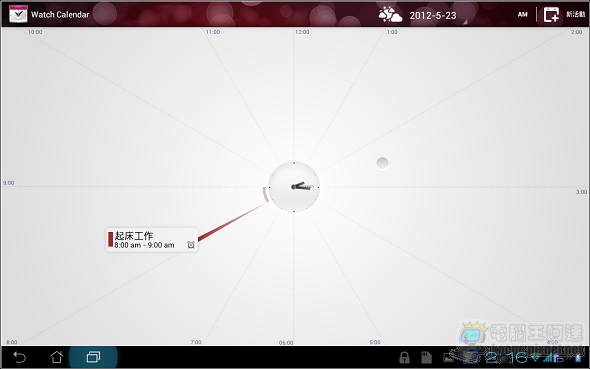Click the alarm icon on event card

(x=191, y=245)
